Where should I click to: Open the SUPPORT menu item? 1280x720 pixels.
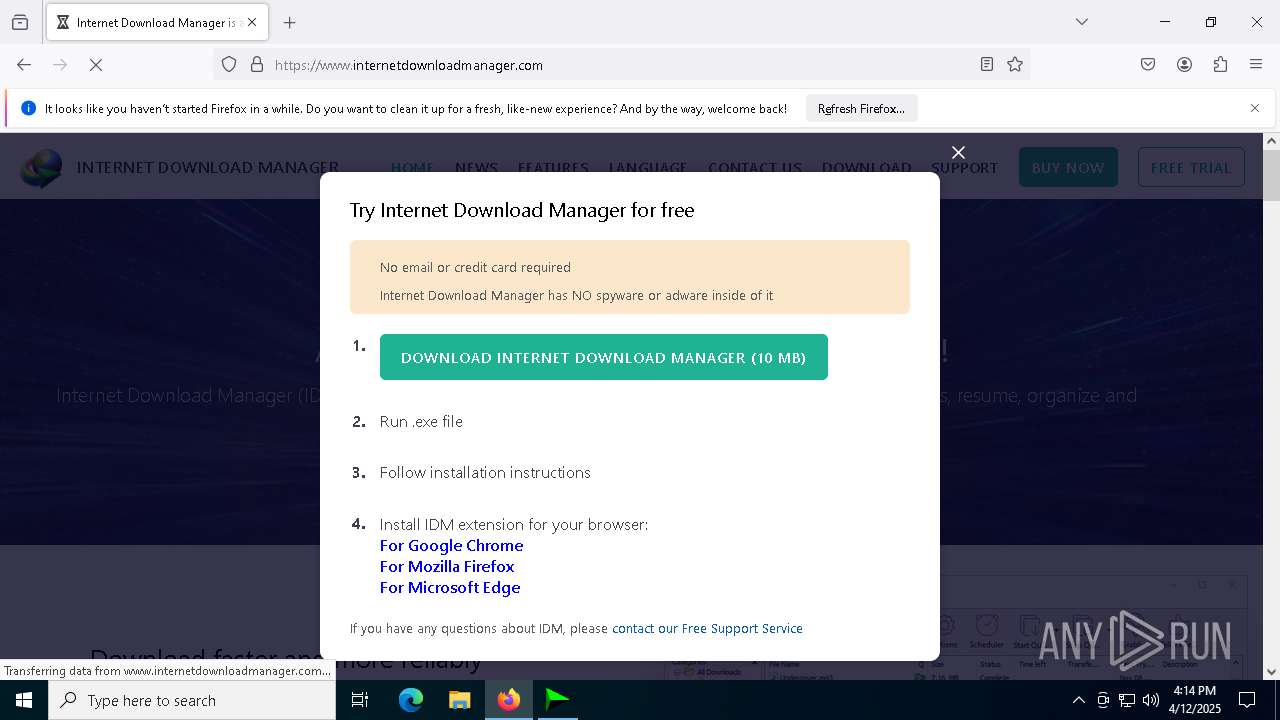[x=964, y=167]
